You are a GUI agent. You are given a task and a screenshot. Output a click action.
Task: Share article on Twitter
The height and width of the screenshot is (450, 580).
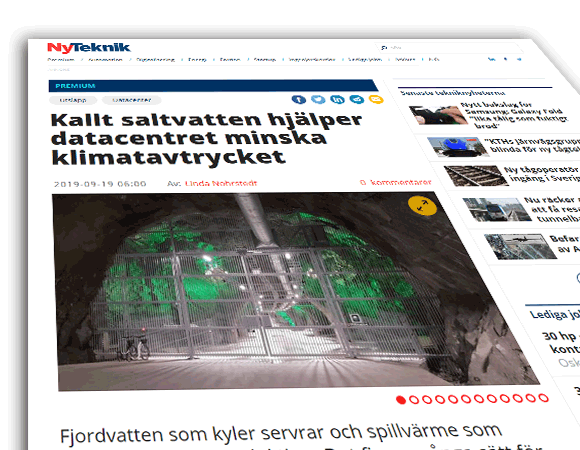coord(318,99)
